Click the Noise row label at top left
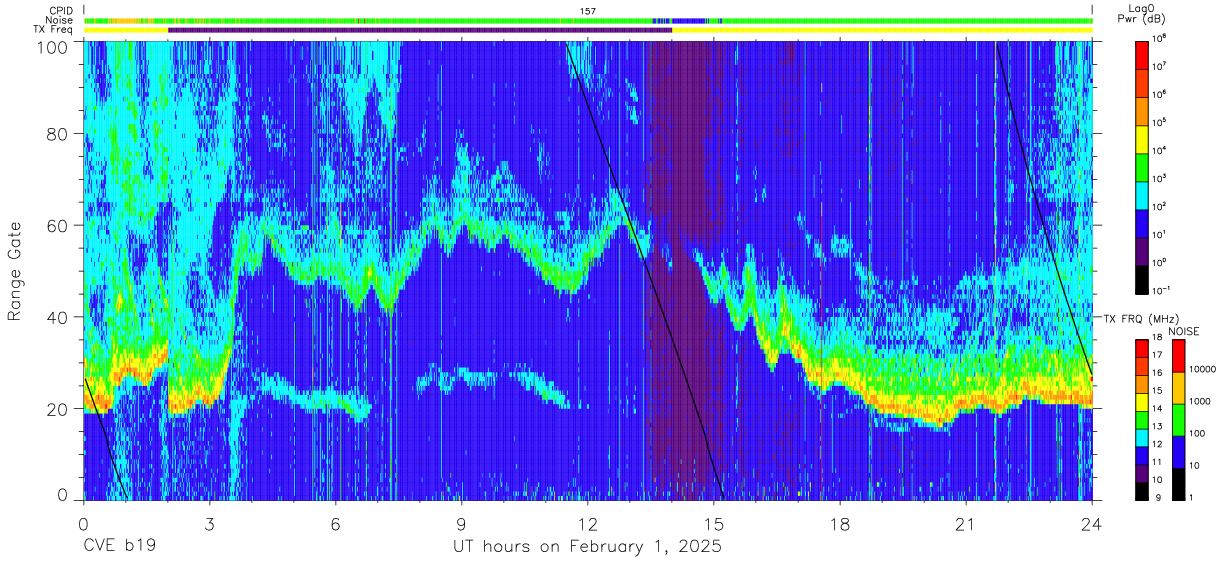 coord(59,20)
